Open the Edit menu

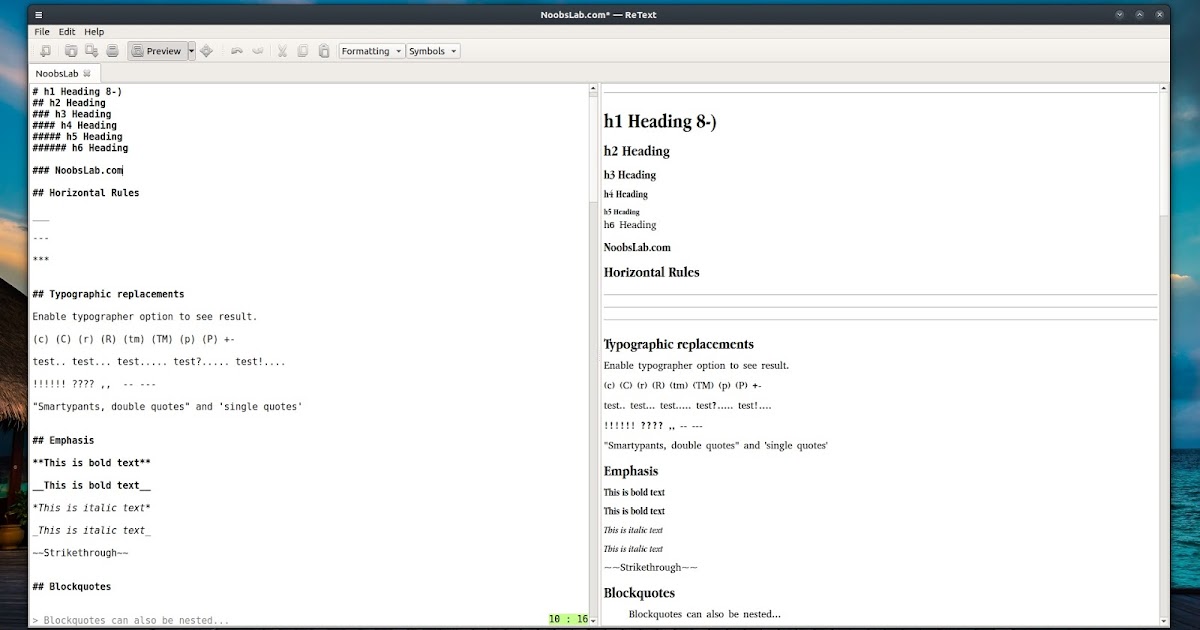pos(66,31)
